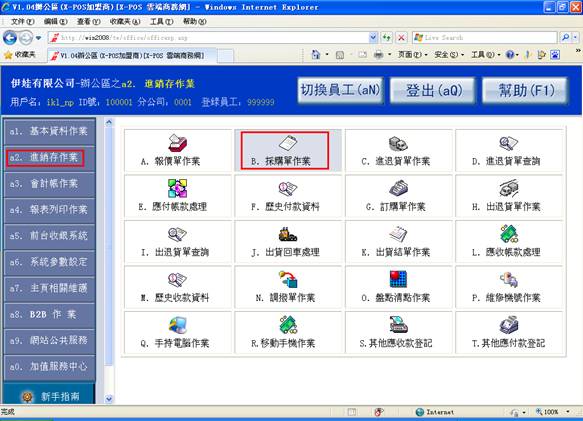583x421 pixels.
Task: Select J. 出貨回車處理 forklift icon
Action: (288, 234)
